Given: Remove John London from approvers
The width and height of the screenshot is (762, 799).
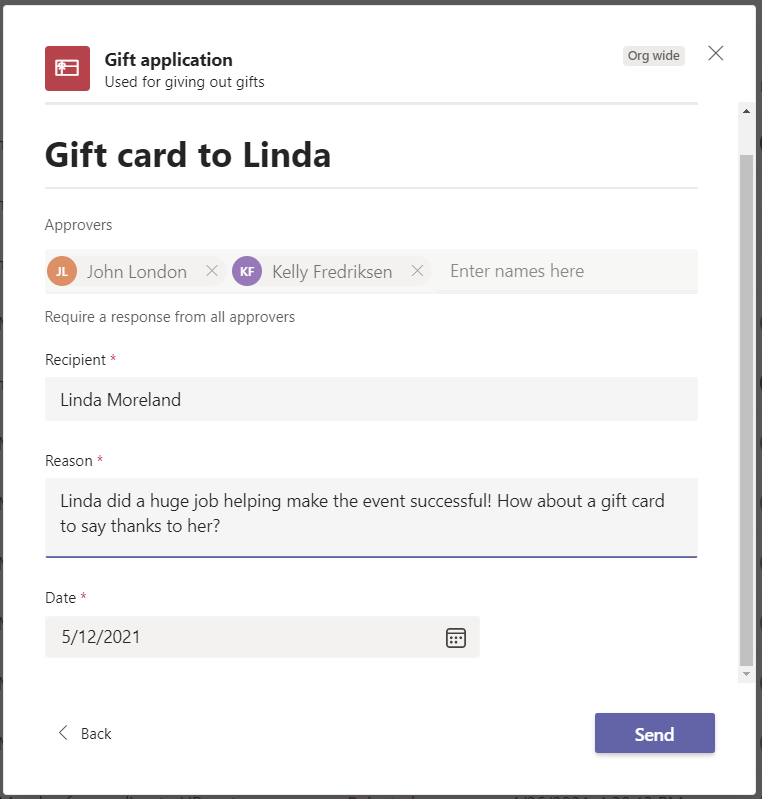Looking at the screenshot, I should [x=212, y=271].
